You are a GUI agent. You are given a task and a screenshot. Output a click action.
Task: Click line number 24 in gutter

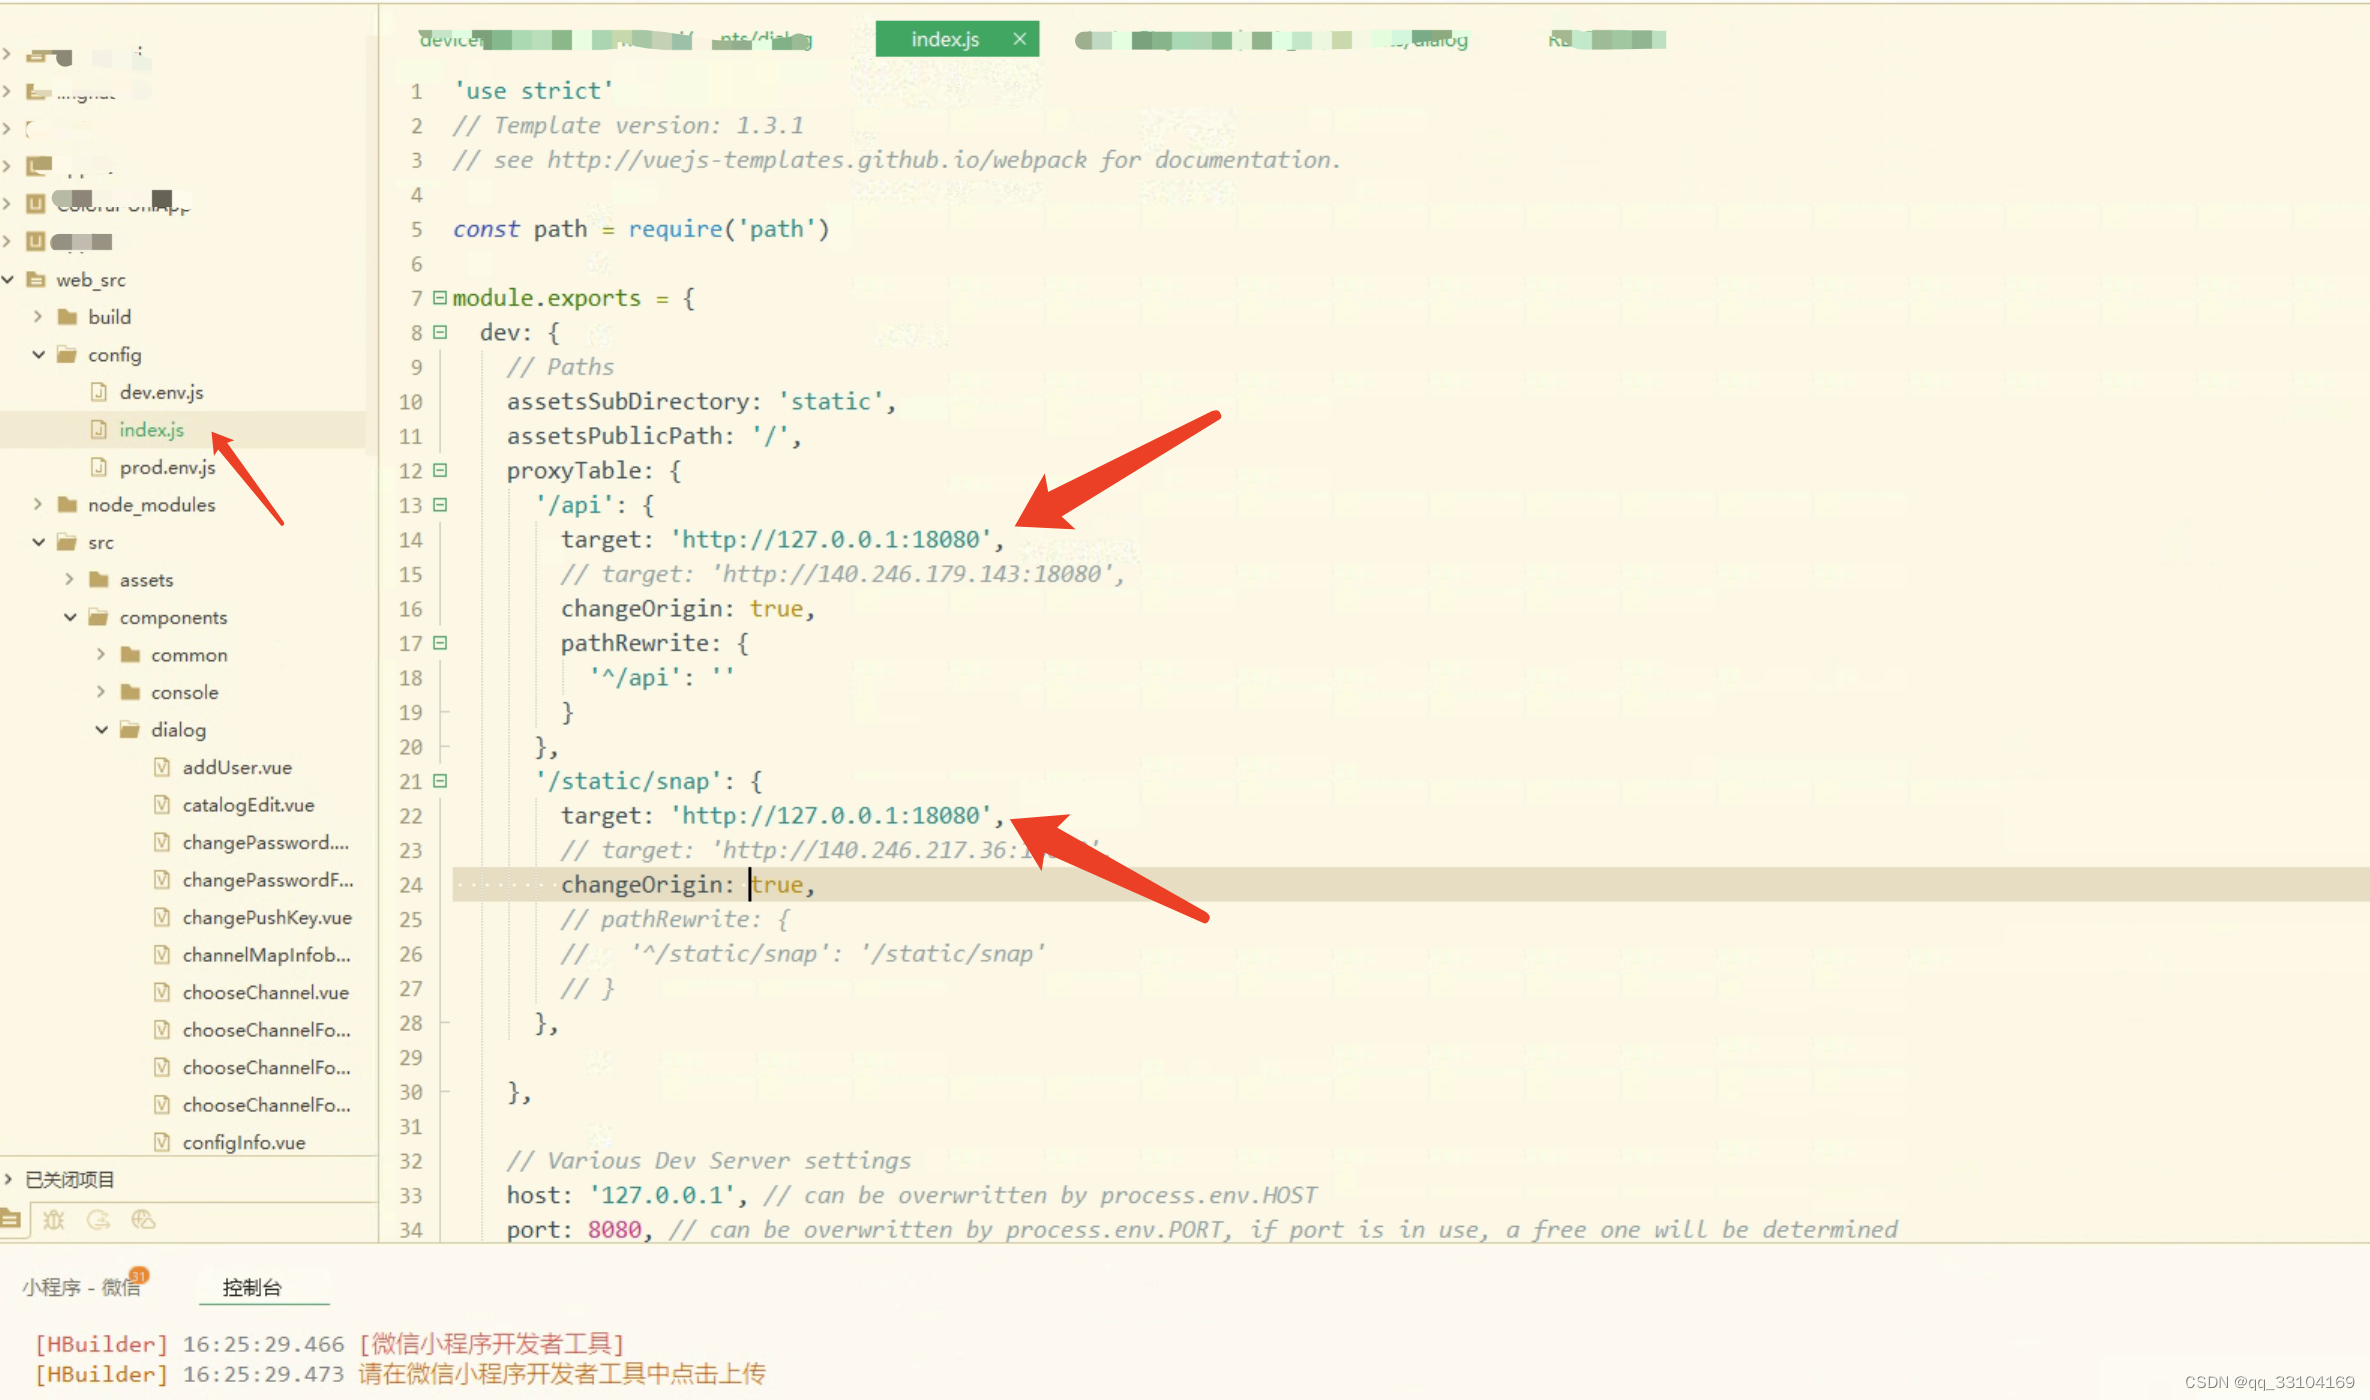[x=411, y=885]
